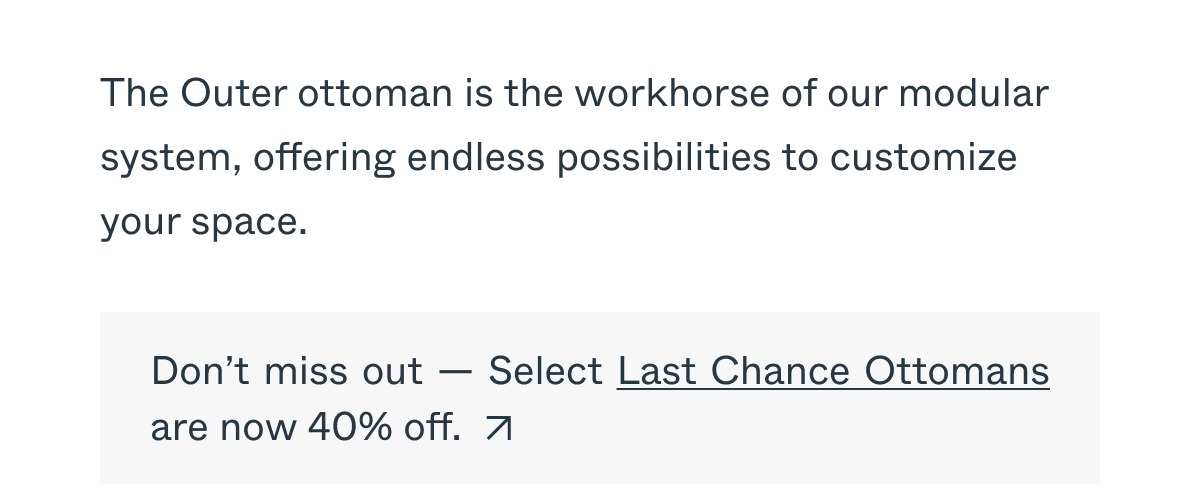
Task: Click "The Outer ottoman" phrase
Action: coord(276,94)
